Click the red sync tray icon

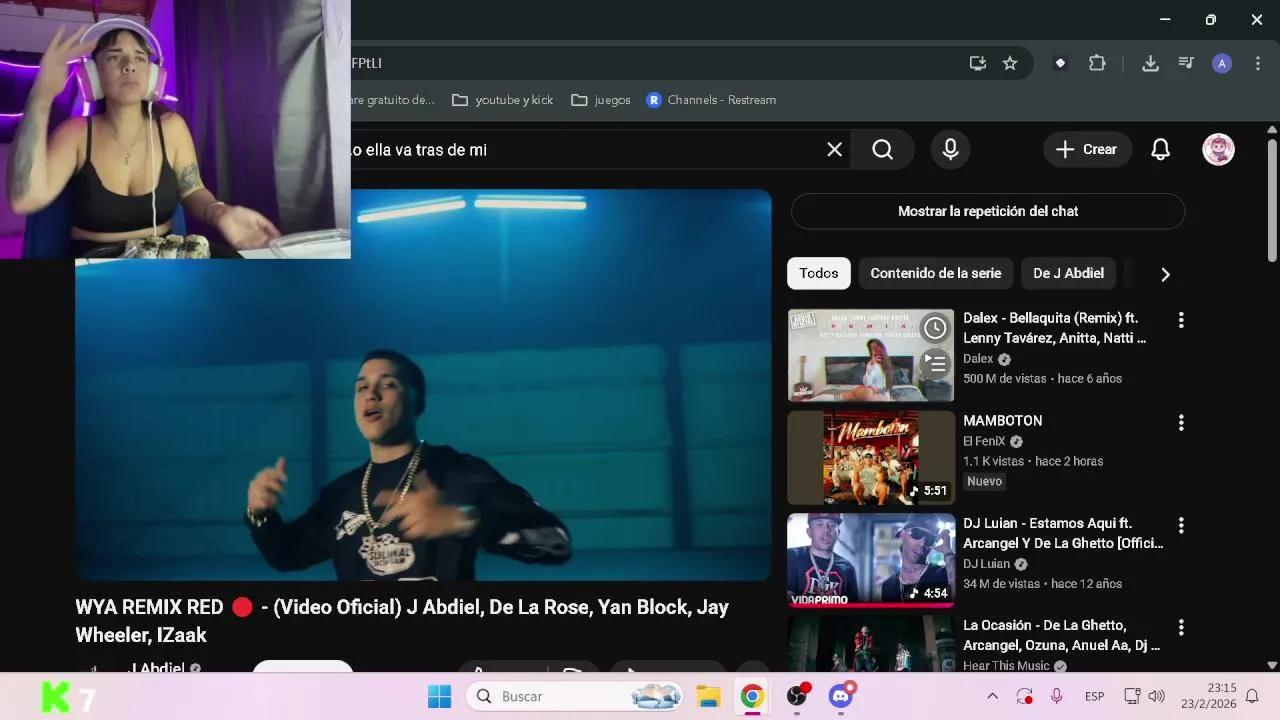pos(1024,696)
